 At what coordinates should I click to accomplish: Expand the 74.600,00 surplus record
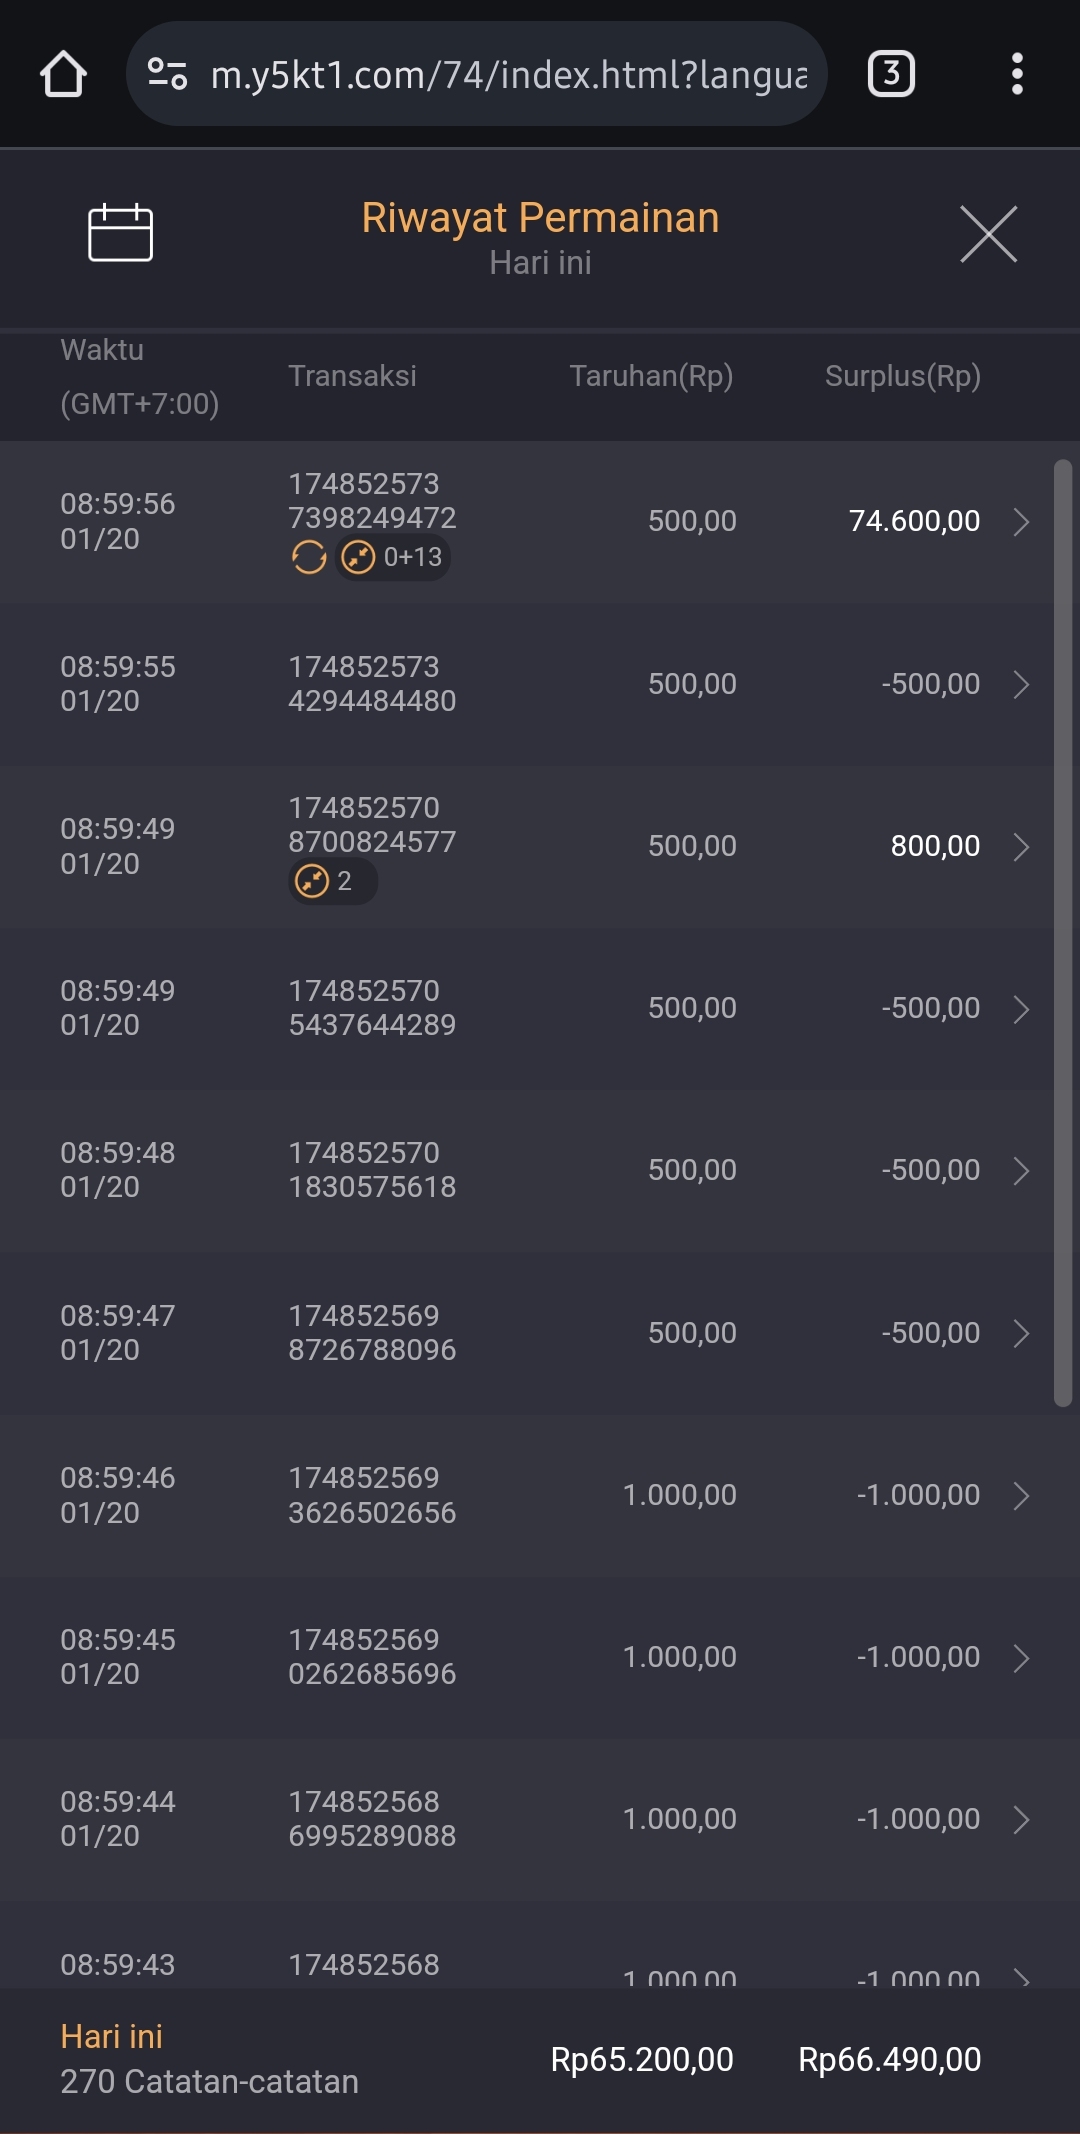click(1021, 522)
